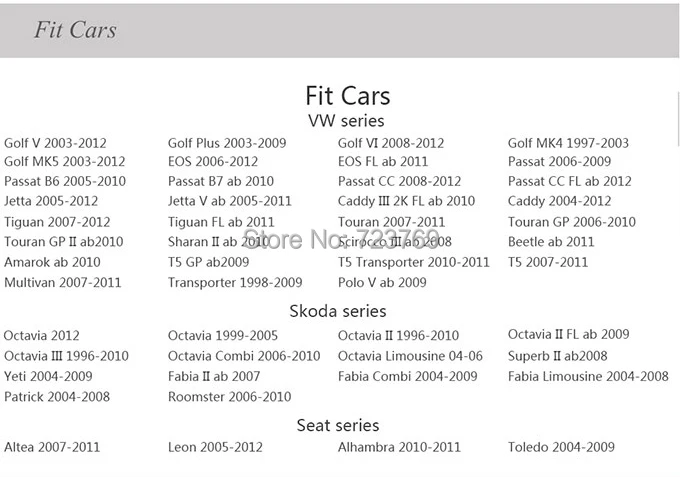Click the VW series heading

tap(346, 121)
